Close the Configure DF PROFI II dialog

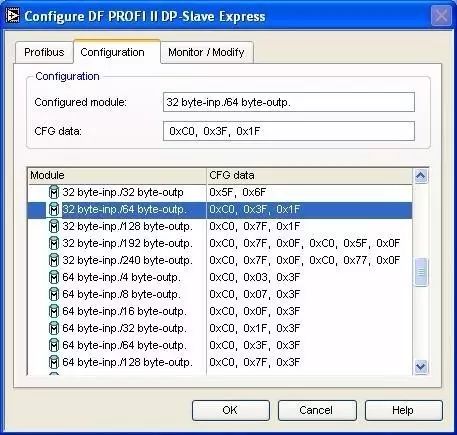pyautogui.click(x=440, y=16)
